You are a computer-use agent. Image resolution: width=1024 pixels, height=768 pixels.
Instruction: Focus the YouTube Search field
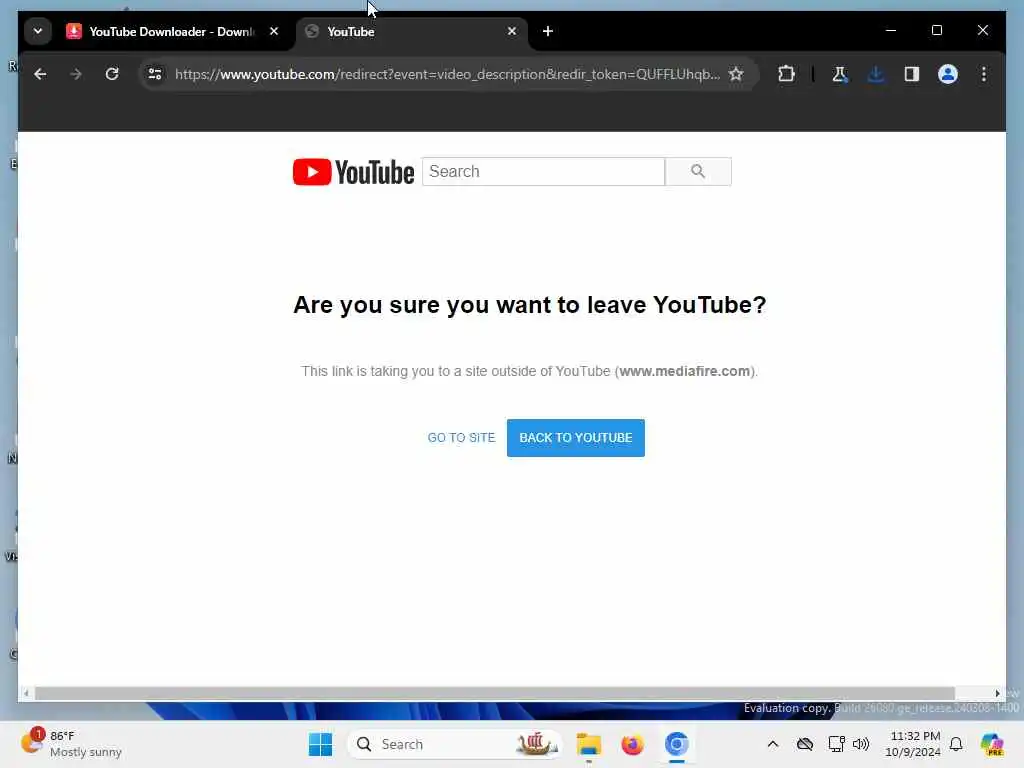(543, 172)
